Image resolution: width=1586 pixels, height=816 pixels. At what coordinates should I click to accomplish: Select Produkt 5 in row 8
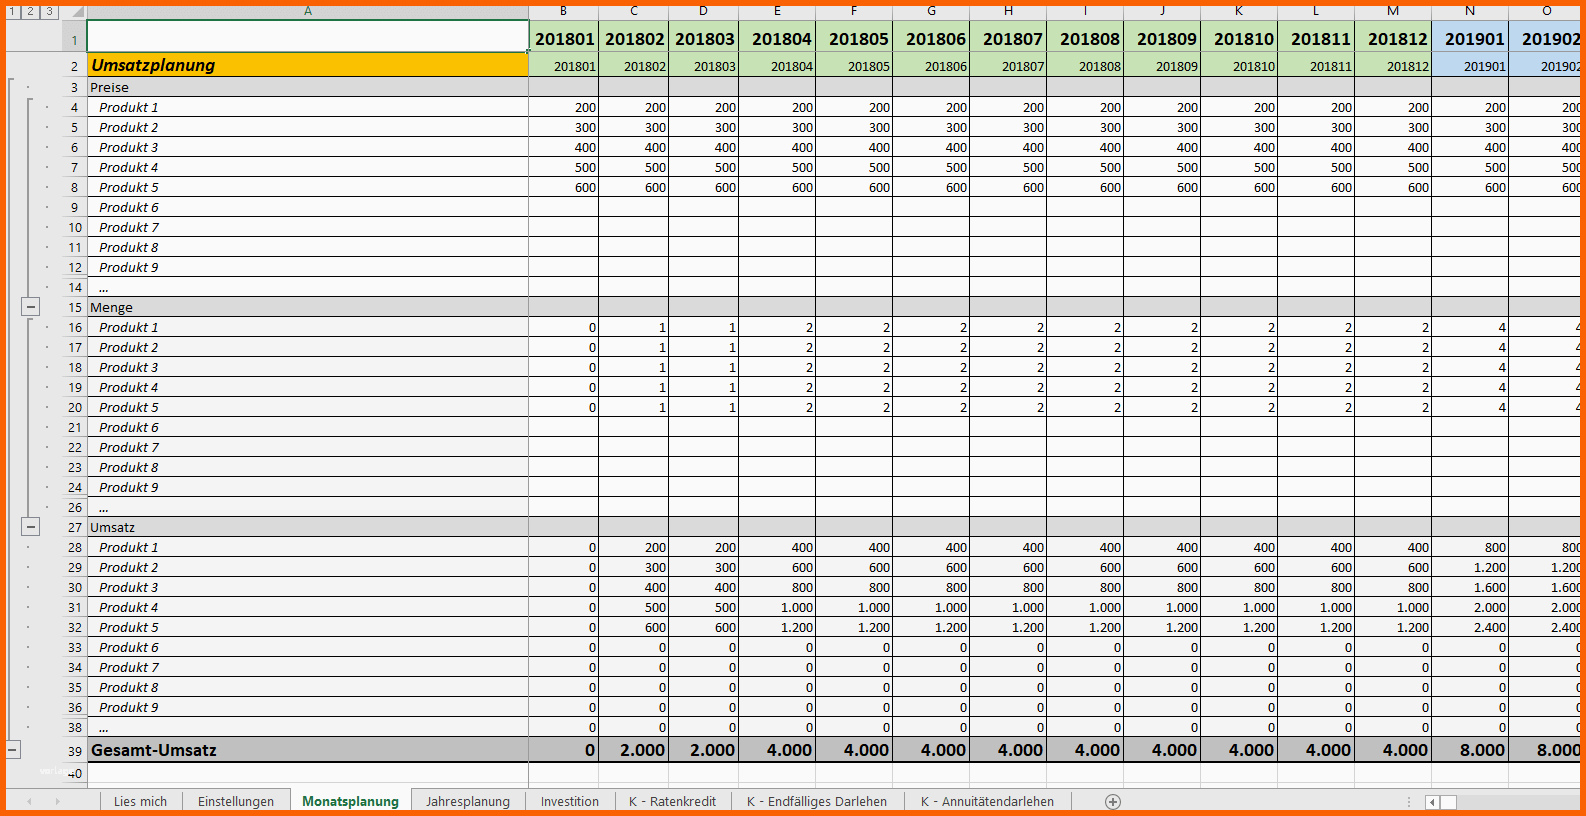[308, 187]
